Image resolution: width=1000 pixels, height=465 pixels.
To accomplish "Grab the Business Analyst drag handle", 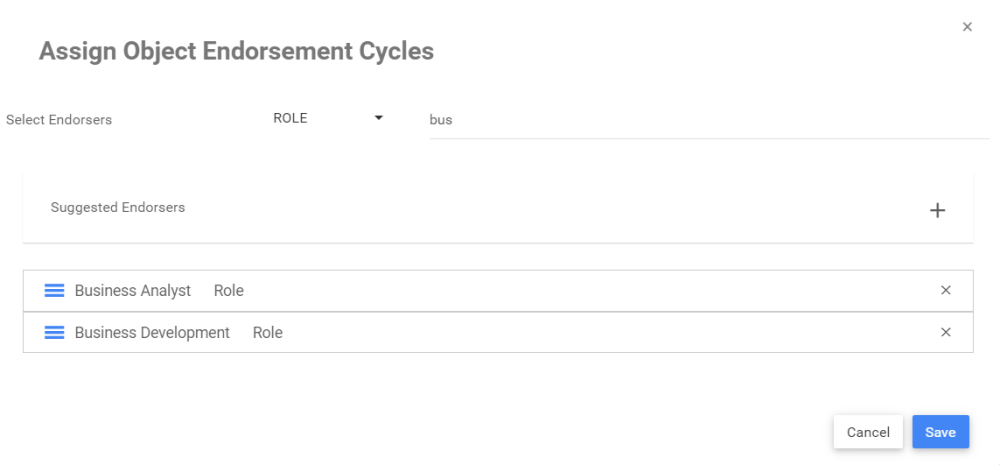I will pyautogui.click(x=55, y=291).
